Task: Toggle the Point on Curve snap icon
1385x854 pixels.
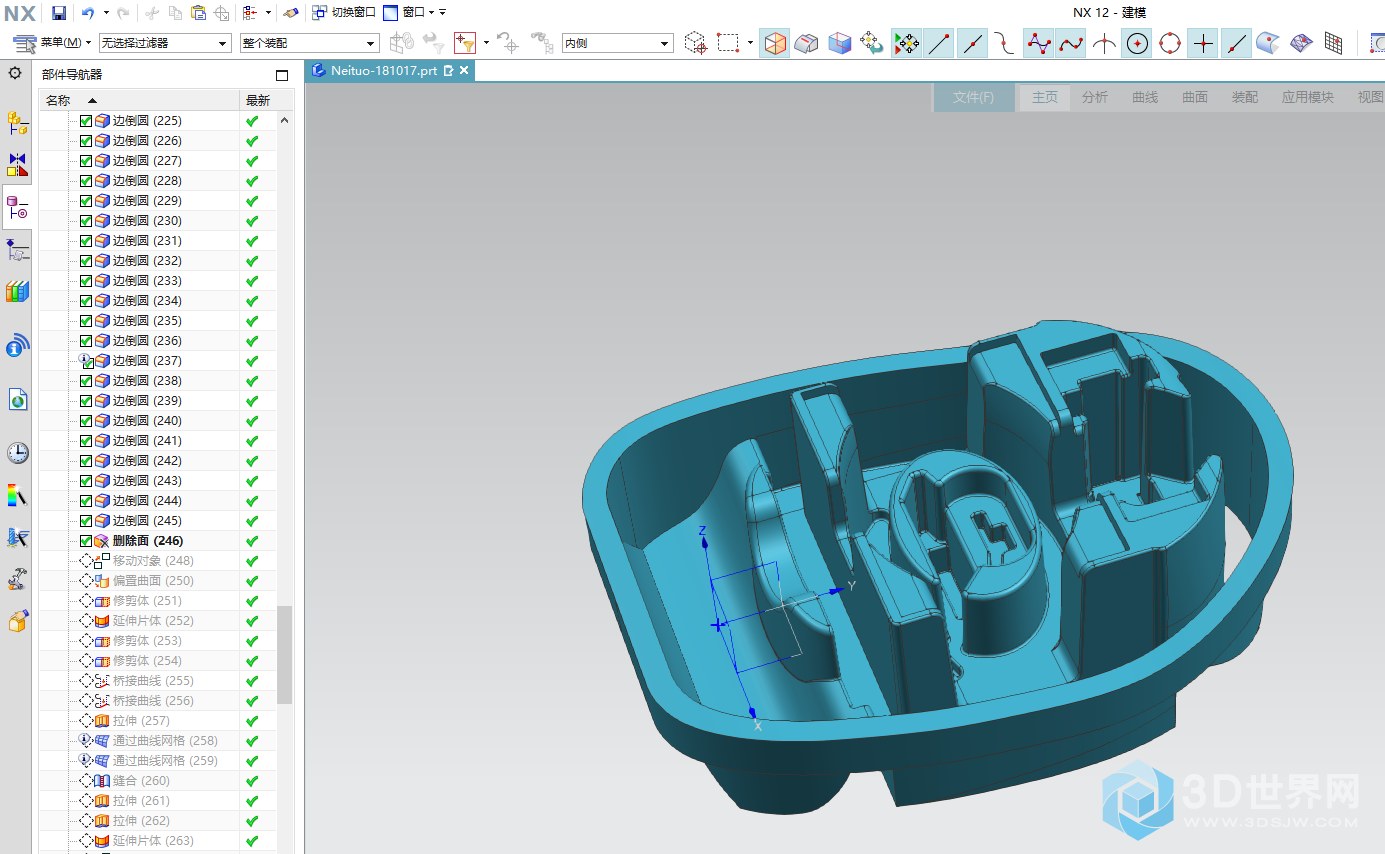Action: pyautogui.click(x=1236, y=43)
